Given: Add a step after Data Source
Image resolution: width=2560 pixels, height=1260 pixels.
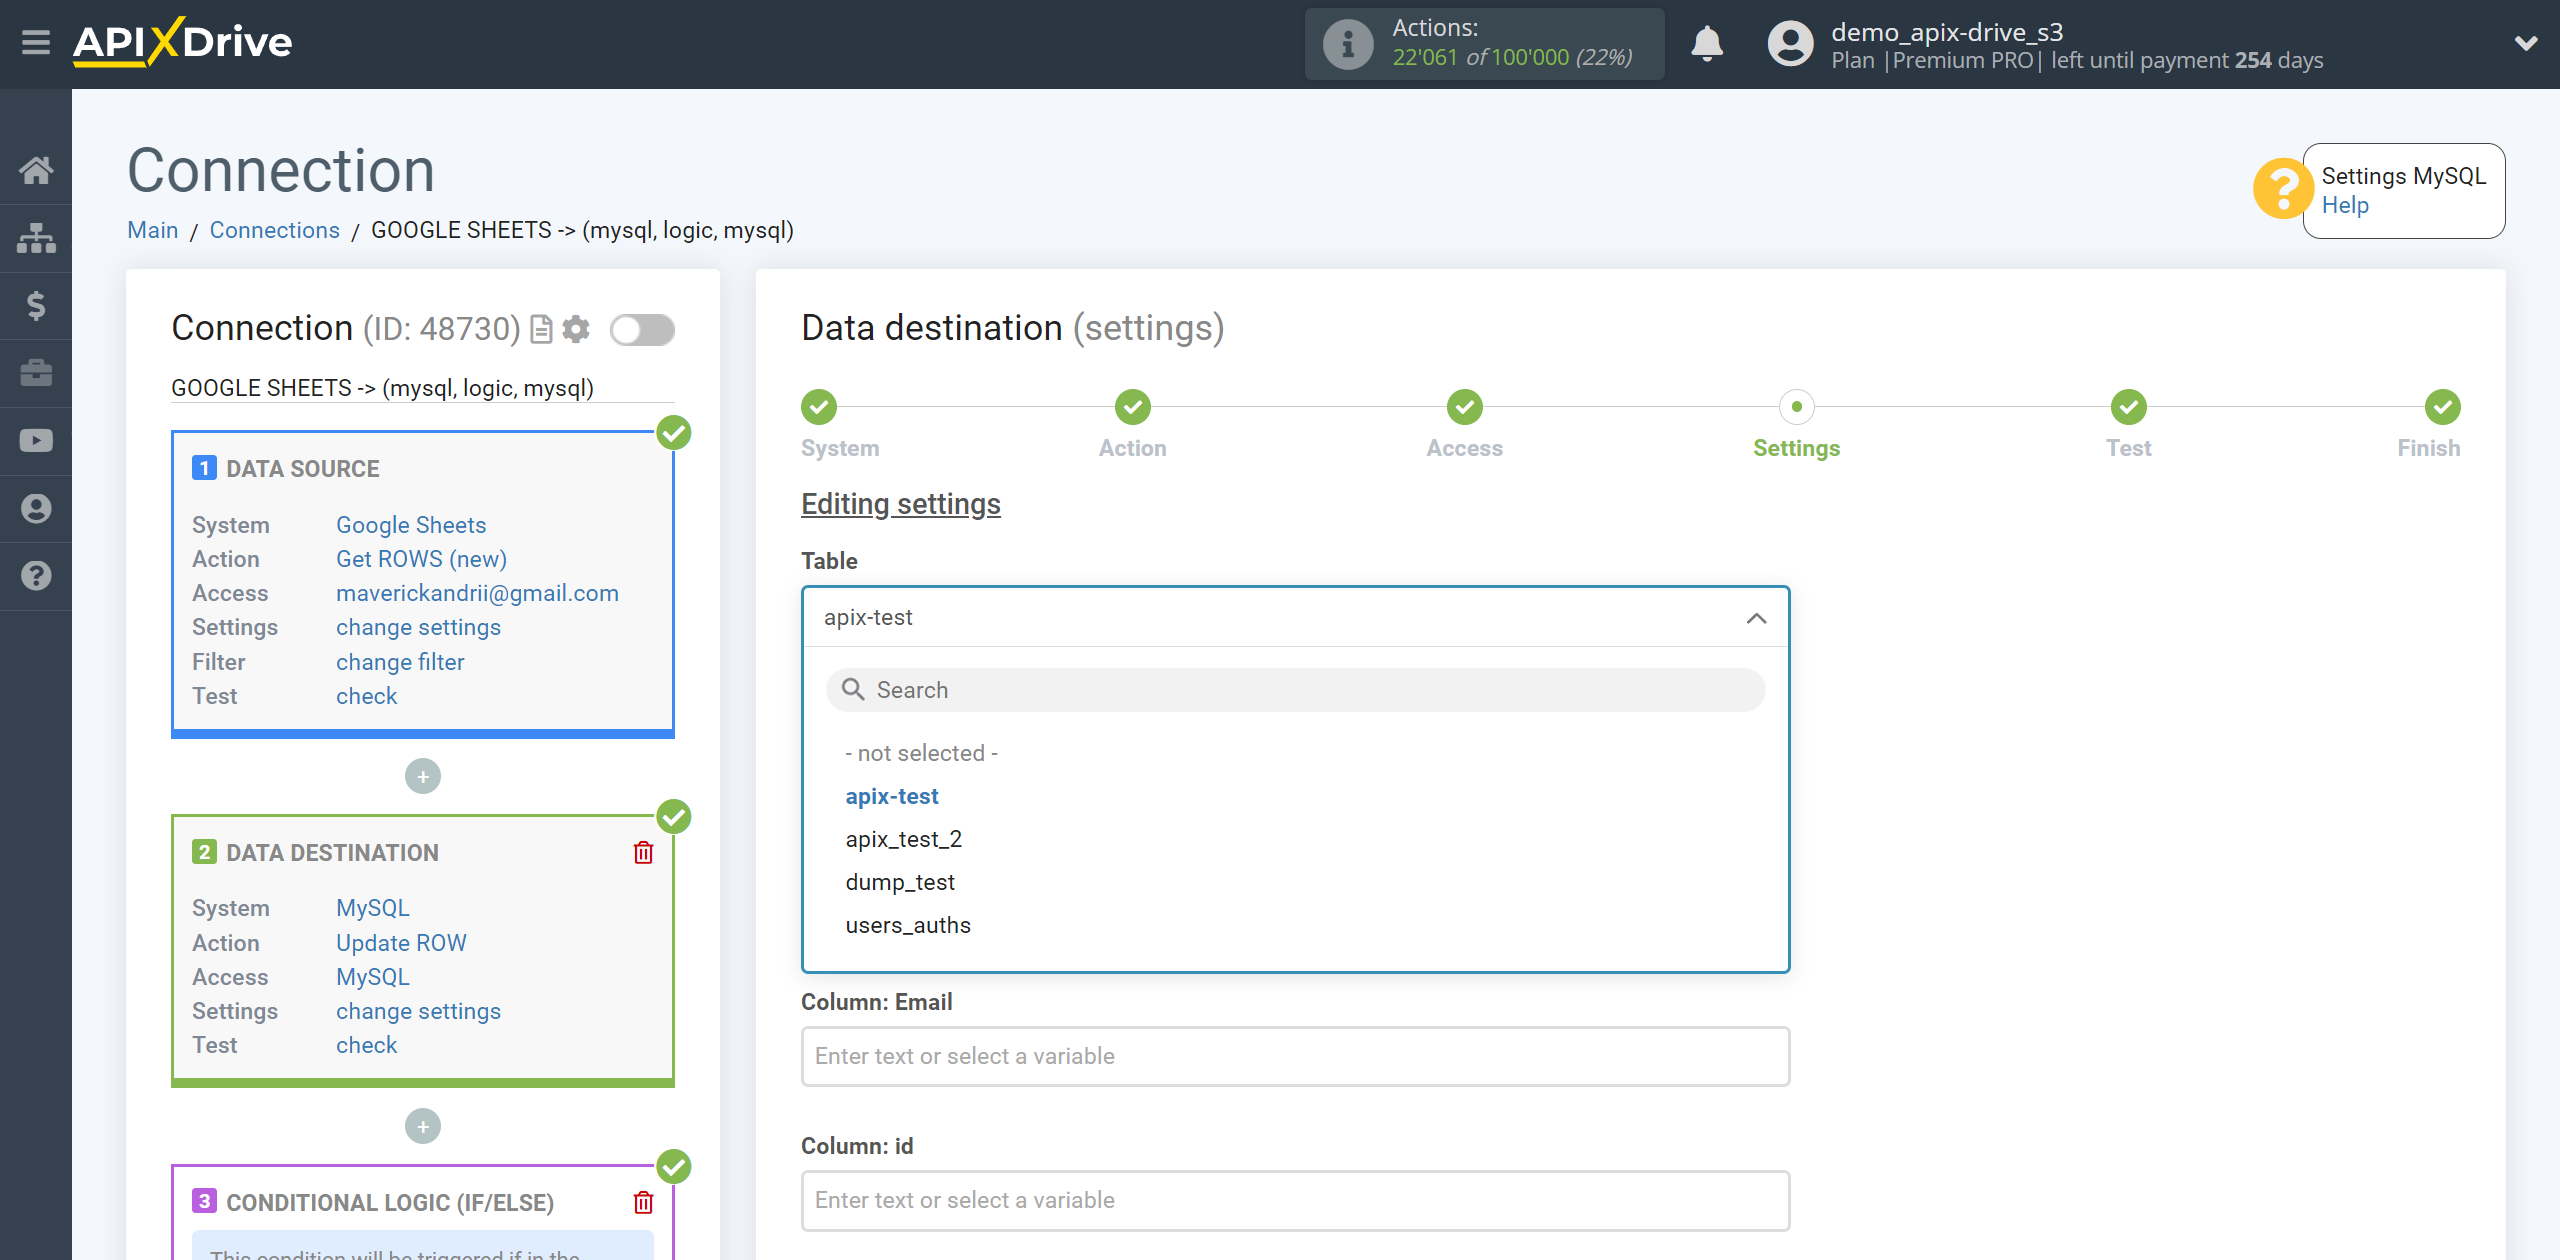Looking at the screenshot, I should pyautogui.click(x=423, y=776).
